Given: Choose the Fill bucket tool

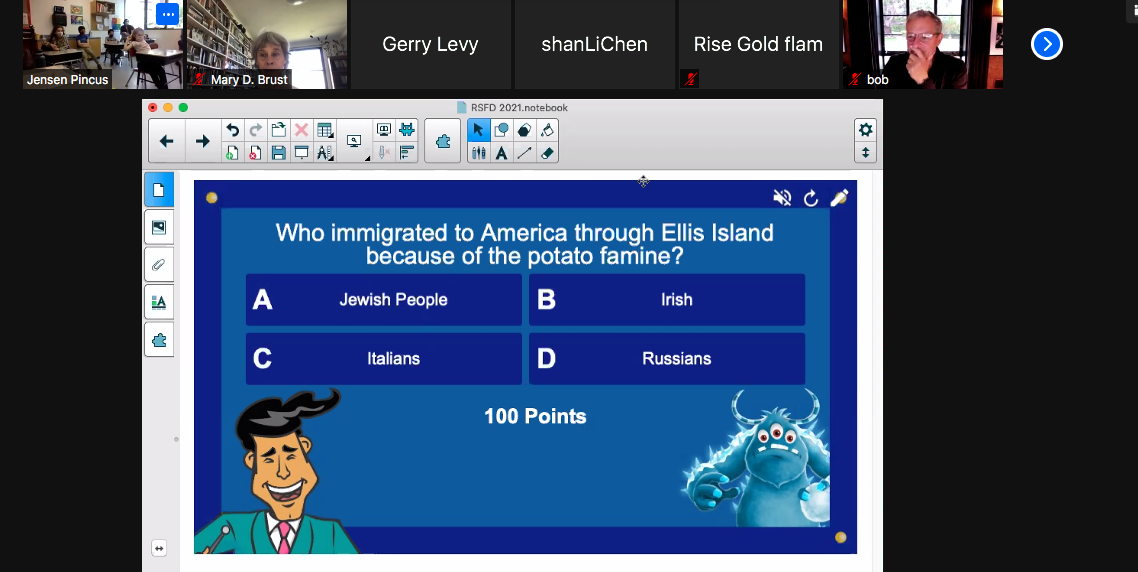Looking at the screenshot, I should [x=547, y=130].
